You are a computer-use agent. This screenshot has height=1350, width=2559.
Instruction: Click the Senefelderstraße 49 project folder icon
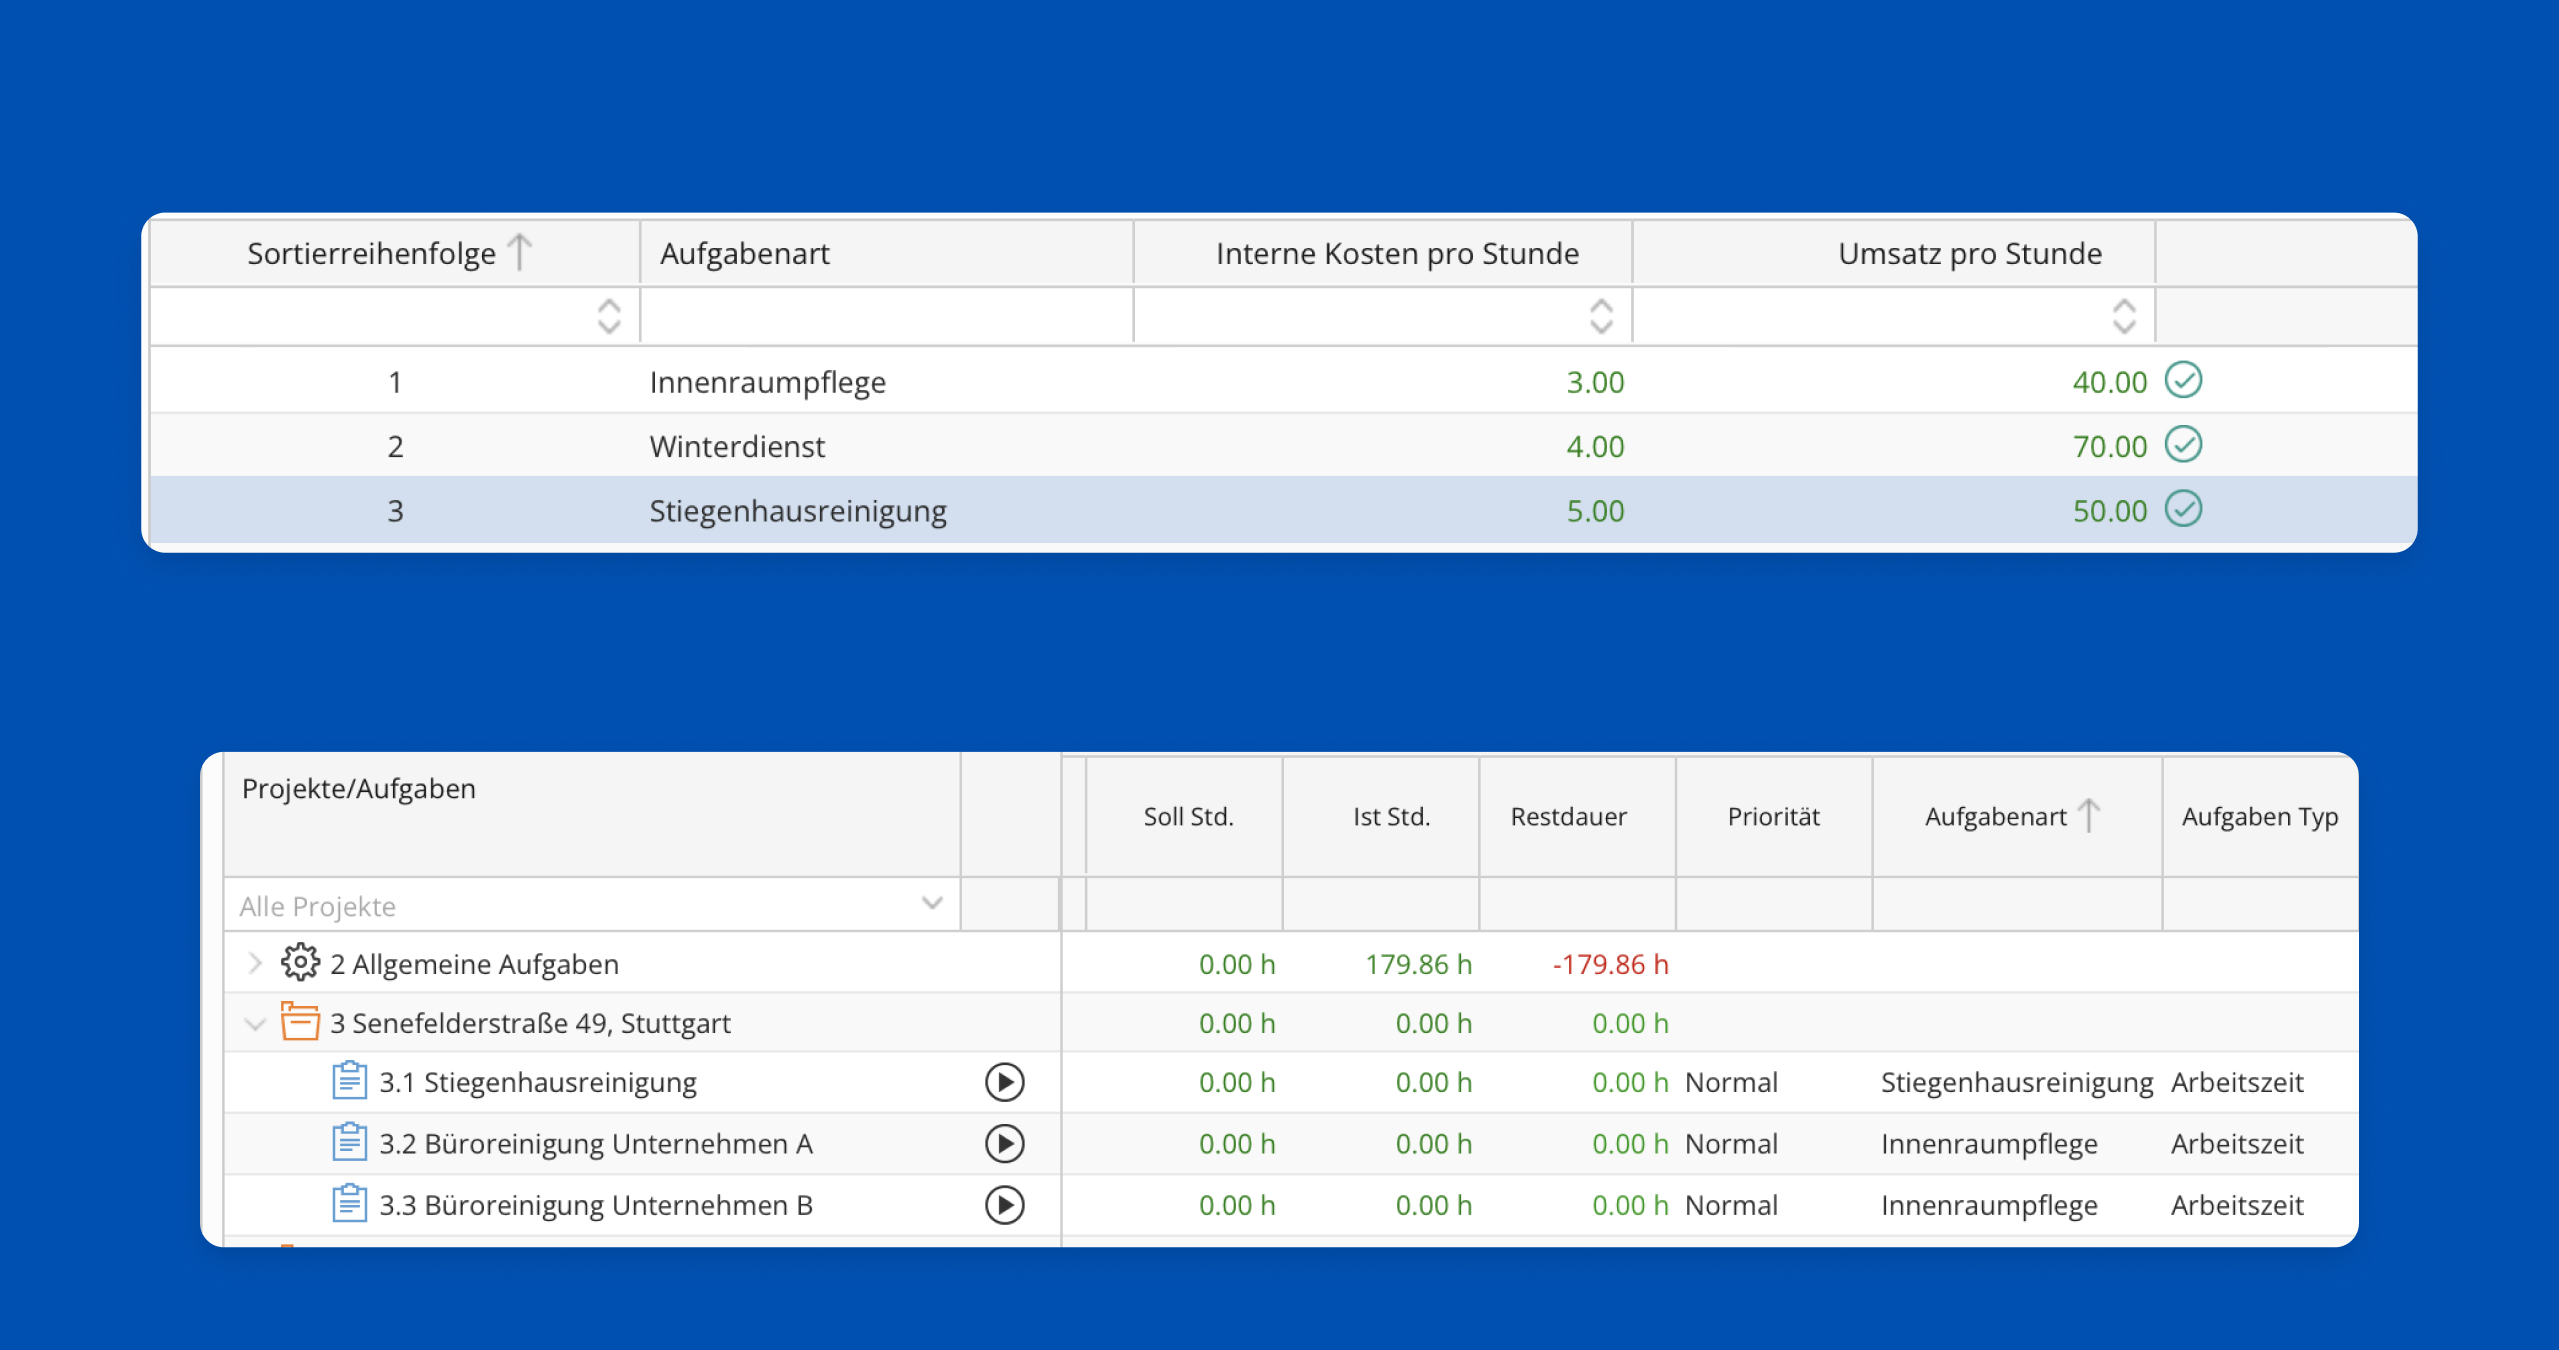coord(299,1022)
